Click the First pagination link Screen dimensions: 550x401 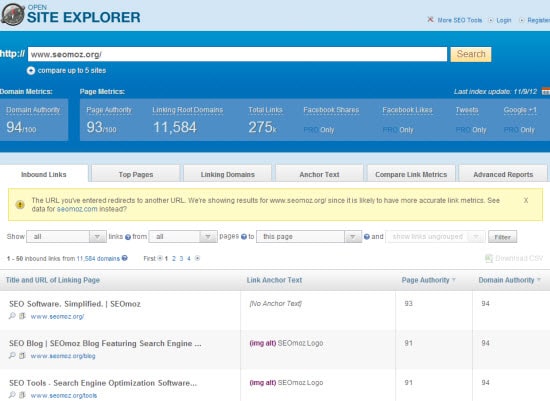(x=149, y=259)
